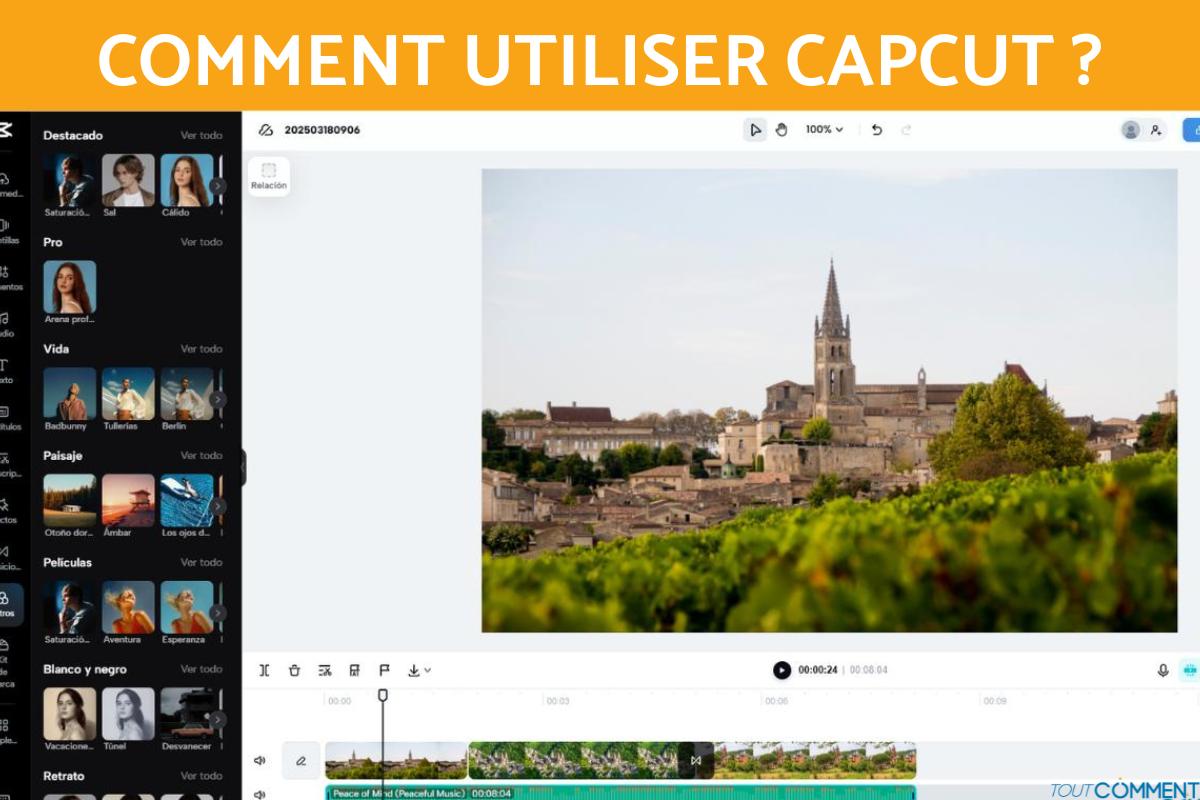Select the hand pan tool above the preview
Screen dimensions: 1200x800
[x=783, y=129]
